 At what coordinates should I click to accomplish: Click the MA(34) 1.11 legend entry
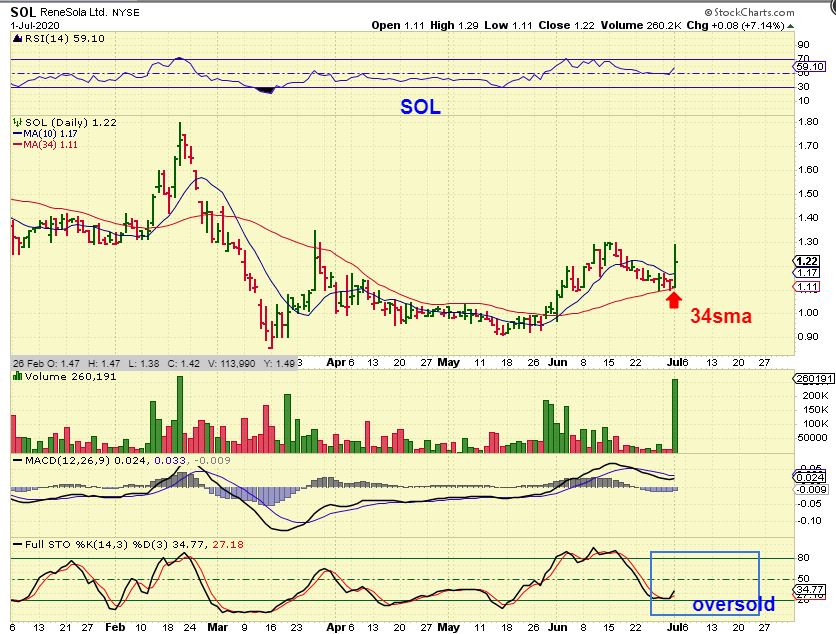pyautogui.click(x=45, y=145)
